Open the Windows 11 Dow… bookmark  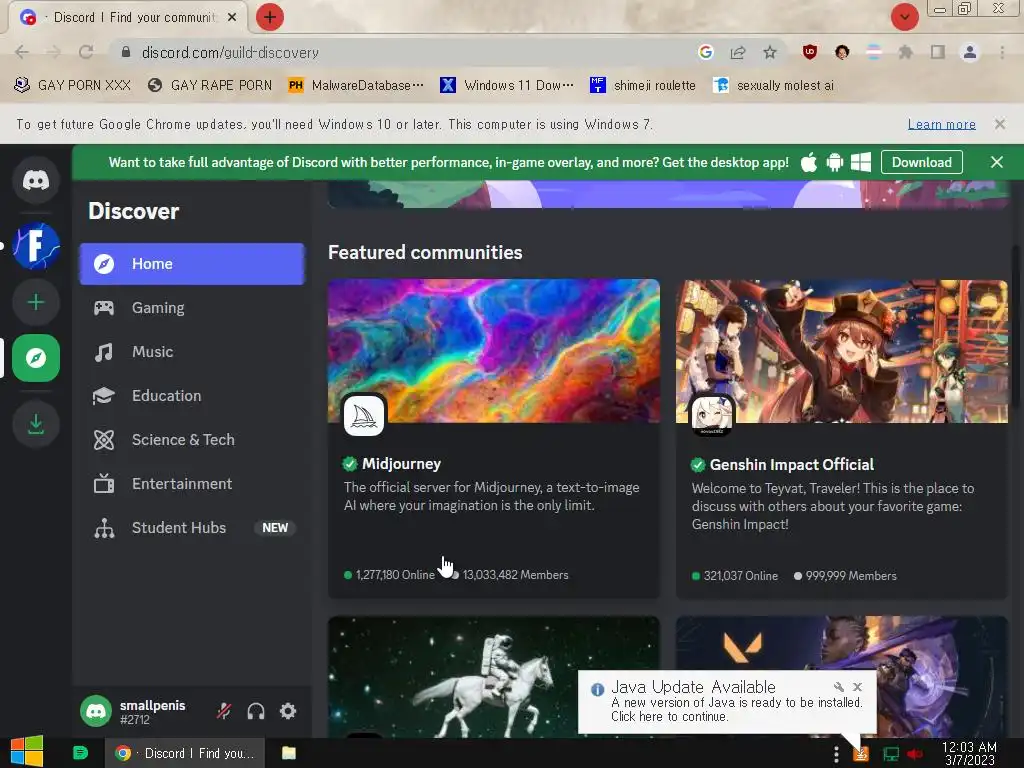click(507, 86)
